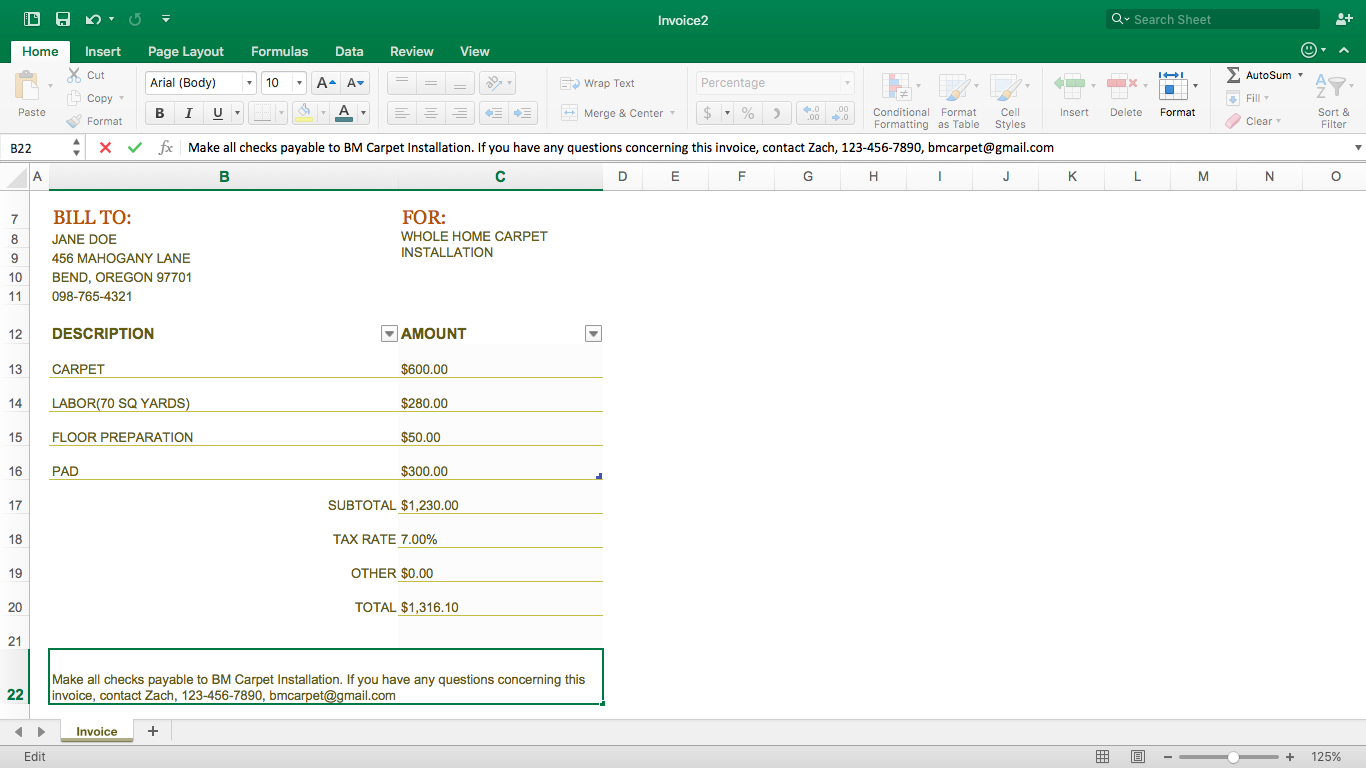Viewport: 1366px width, 768px height.
Task: Undo the last action
Action: pos(93,19)
